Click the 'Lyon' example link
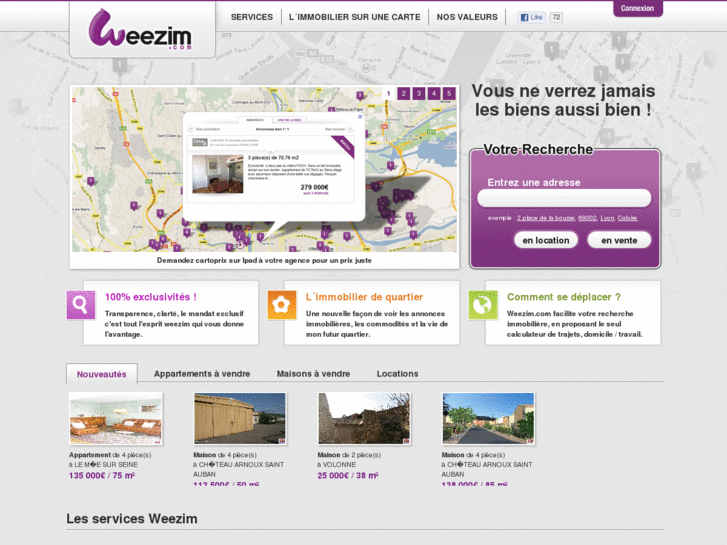The width and height of the screenshot is (727, 545). pos(607,218)
